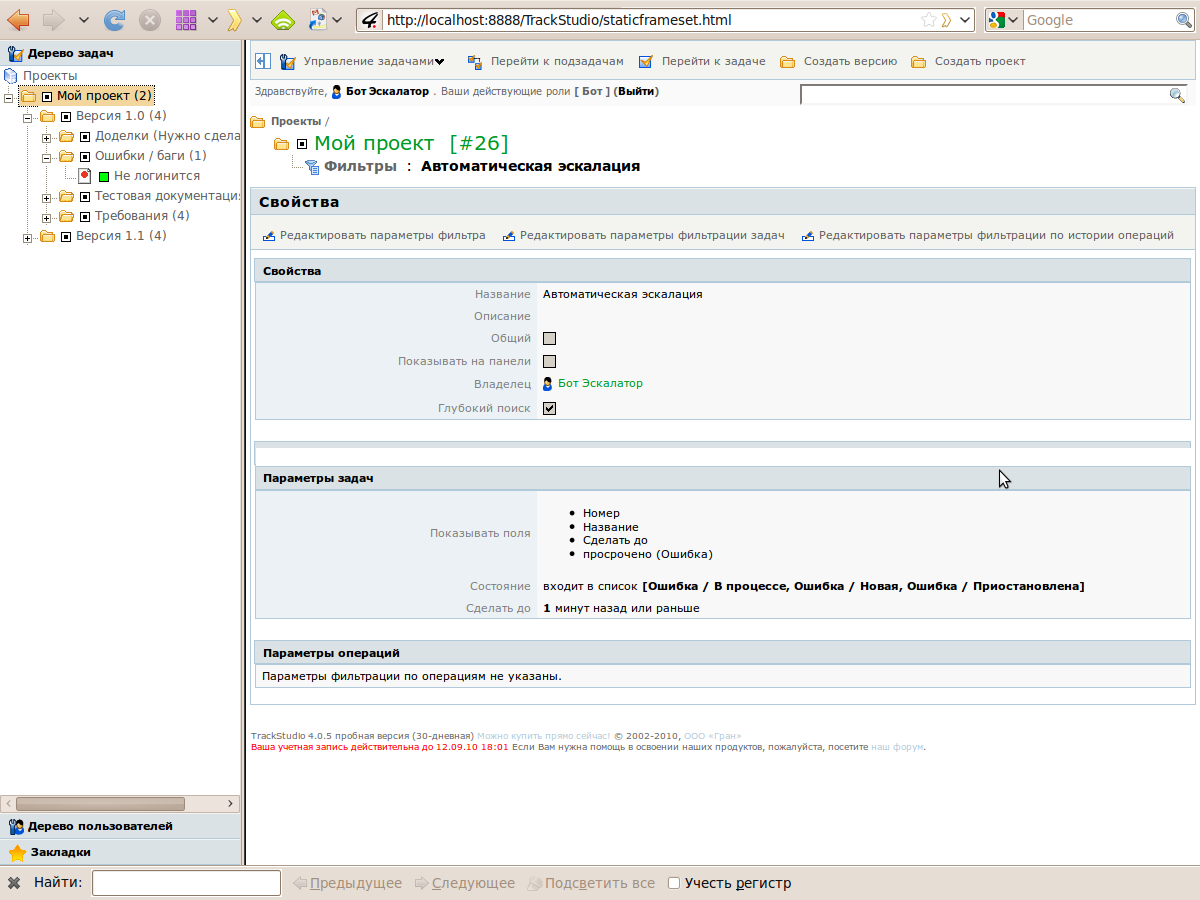Click the 'Перейти к задаче' icon
The image size is (1200, 900).
pos(645,62)
